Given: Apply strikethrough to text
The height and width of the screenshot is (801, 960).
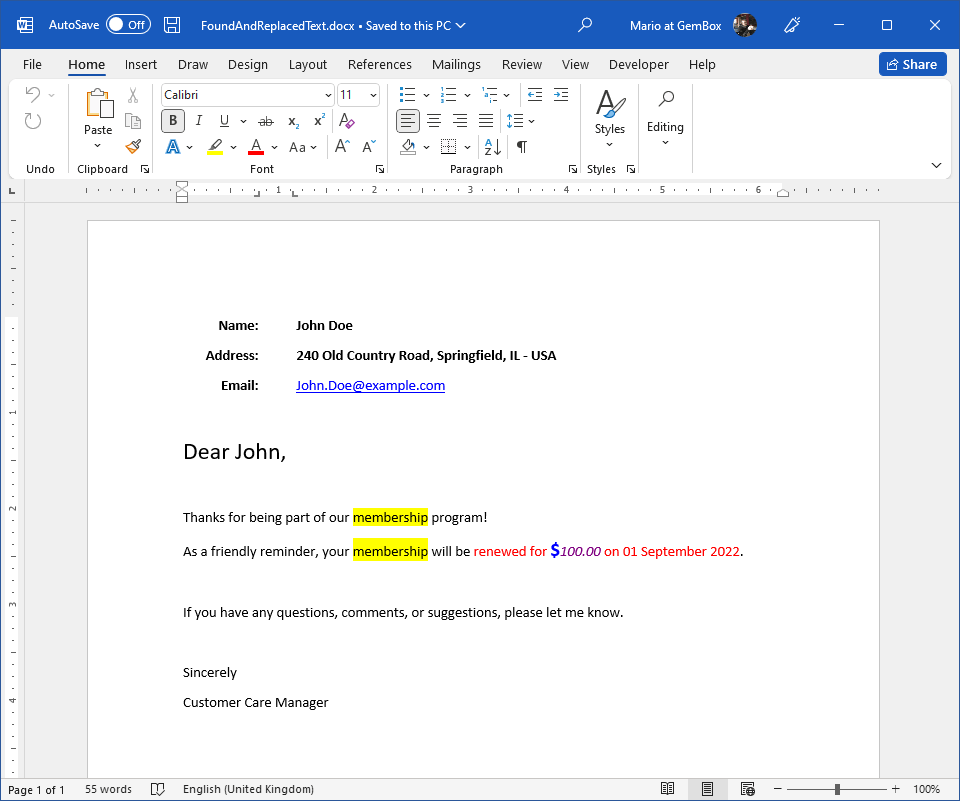Looking at the screenshot, I should [265, 121].
